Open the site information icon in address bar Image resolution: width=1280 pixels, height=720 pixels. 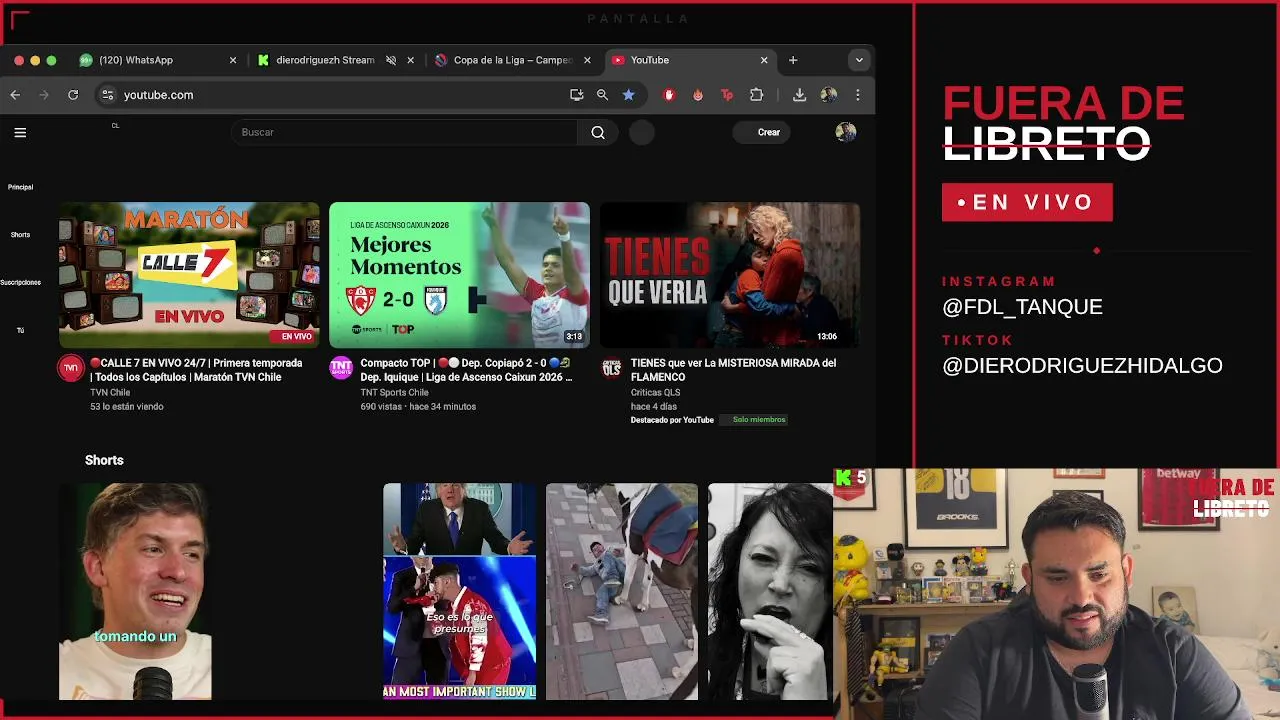tap(108, 95)
